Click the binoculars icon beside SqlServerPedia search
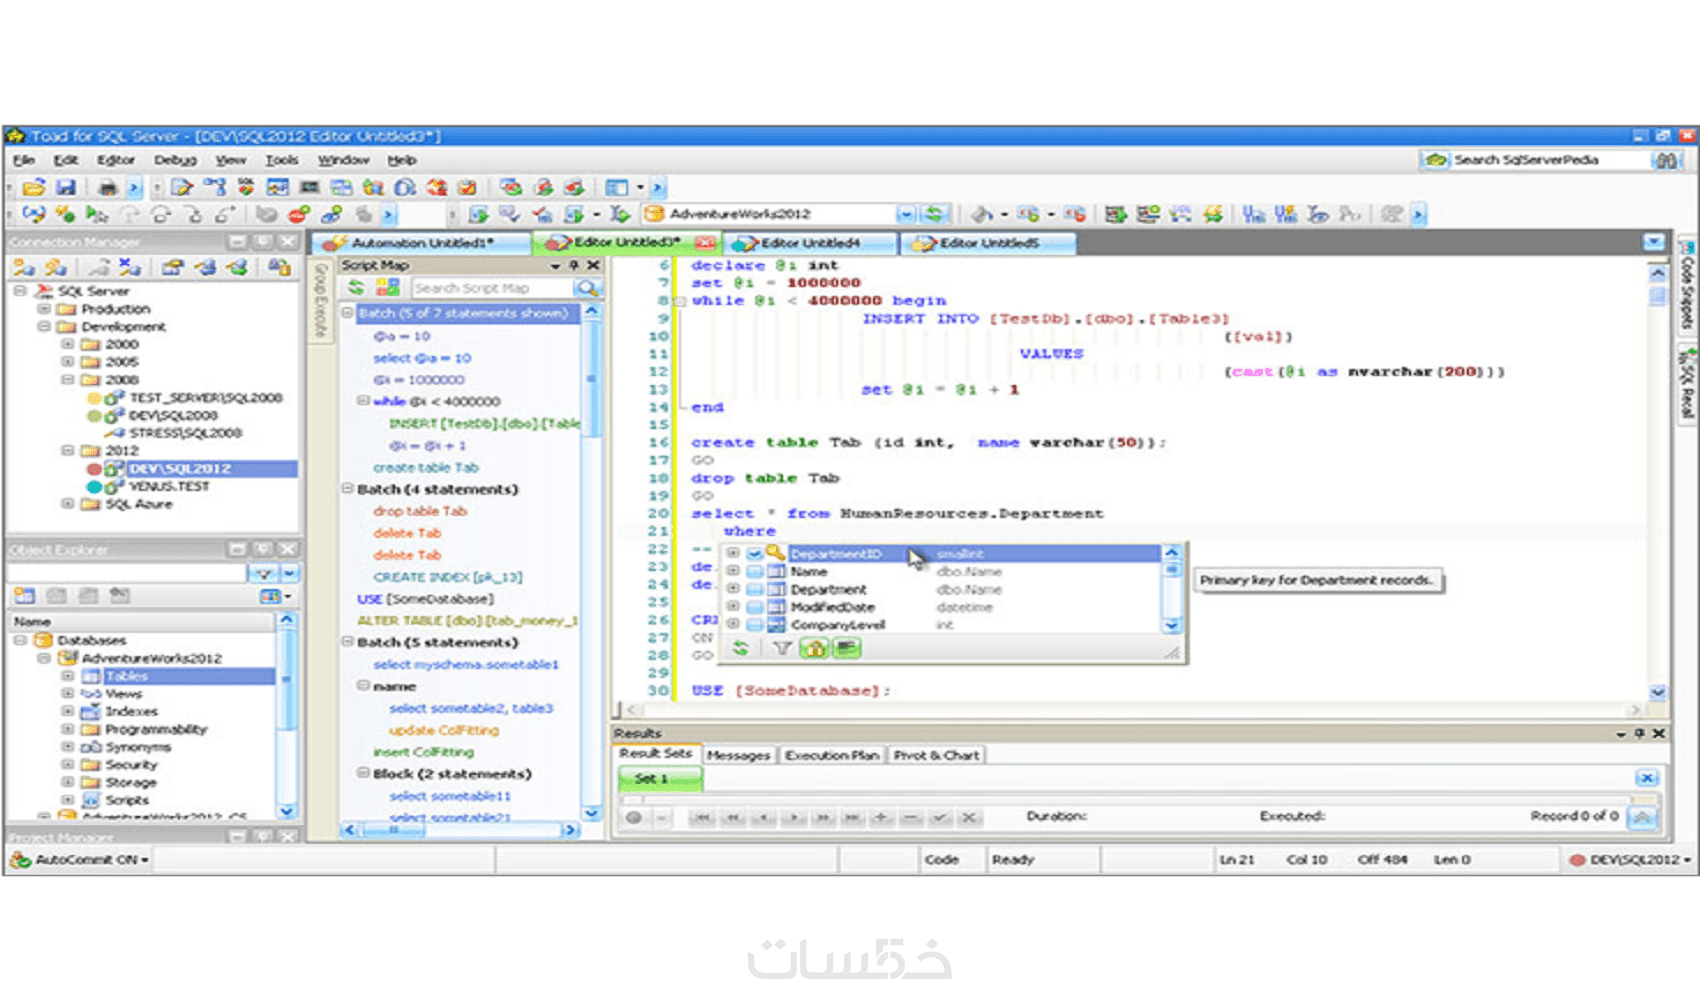Screen dimensions: 1700x1000 pos(1666,160)
